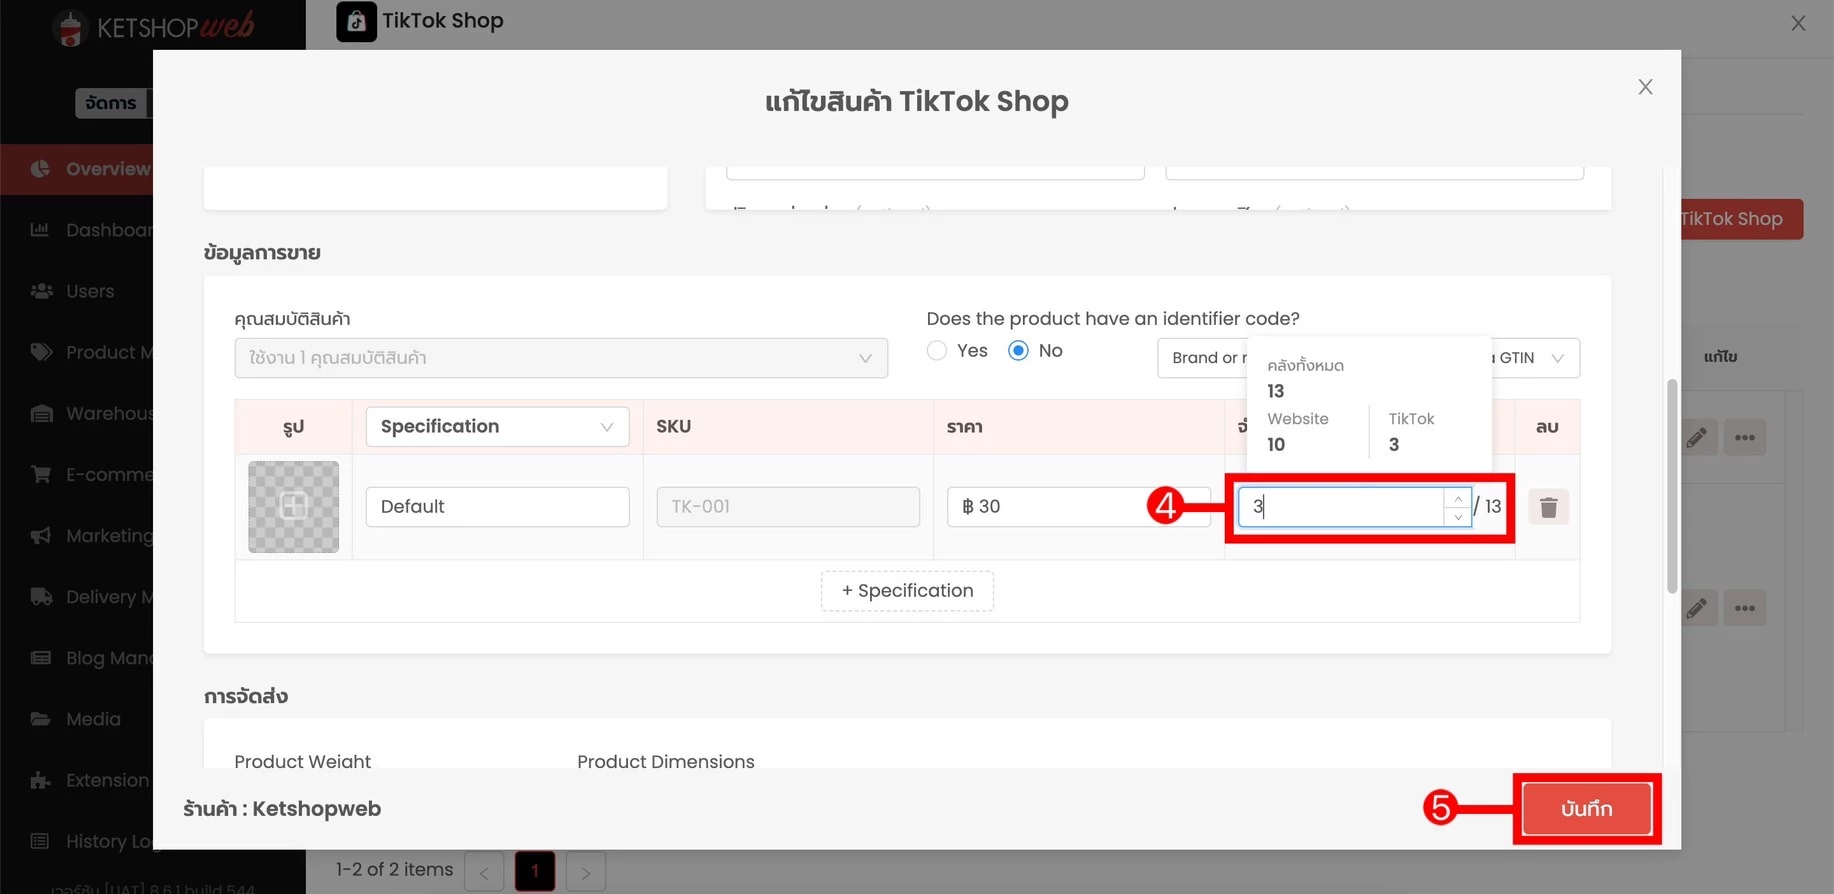Click the Media folder icon
This screenshot has width=1834, height=894.
point(40,719)
